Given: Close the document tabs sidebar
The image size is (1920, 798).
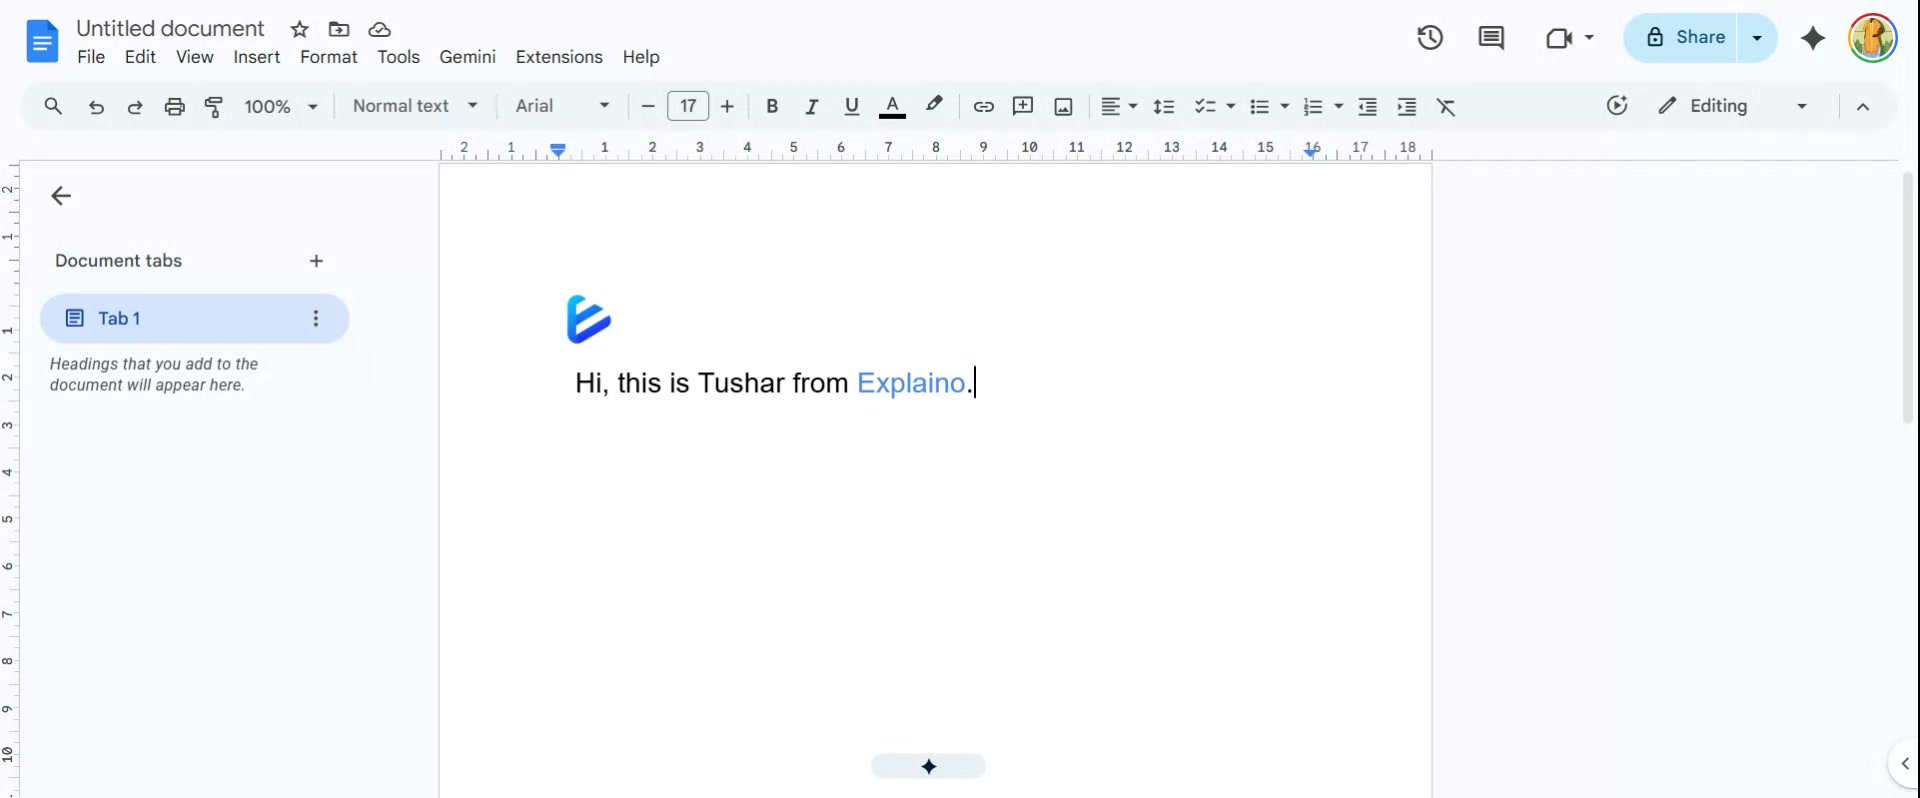Looking at the screenshot, I should (61, 196).
